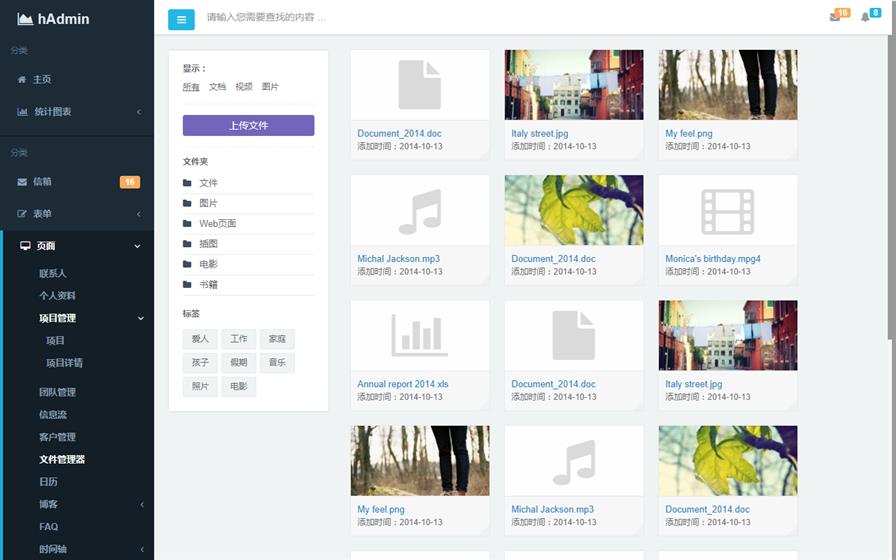Screen dimensions: 896x560
Task: Open first-row My feel.png thumbnail
Action: 728,85
